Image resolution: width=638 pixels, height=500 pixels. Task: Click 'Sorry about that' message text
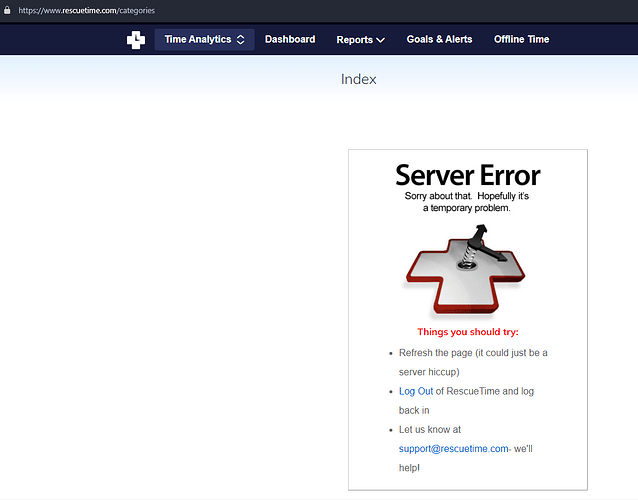(467, 202)
